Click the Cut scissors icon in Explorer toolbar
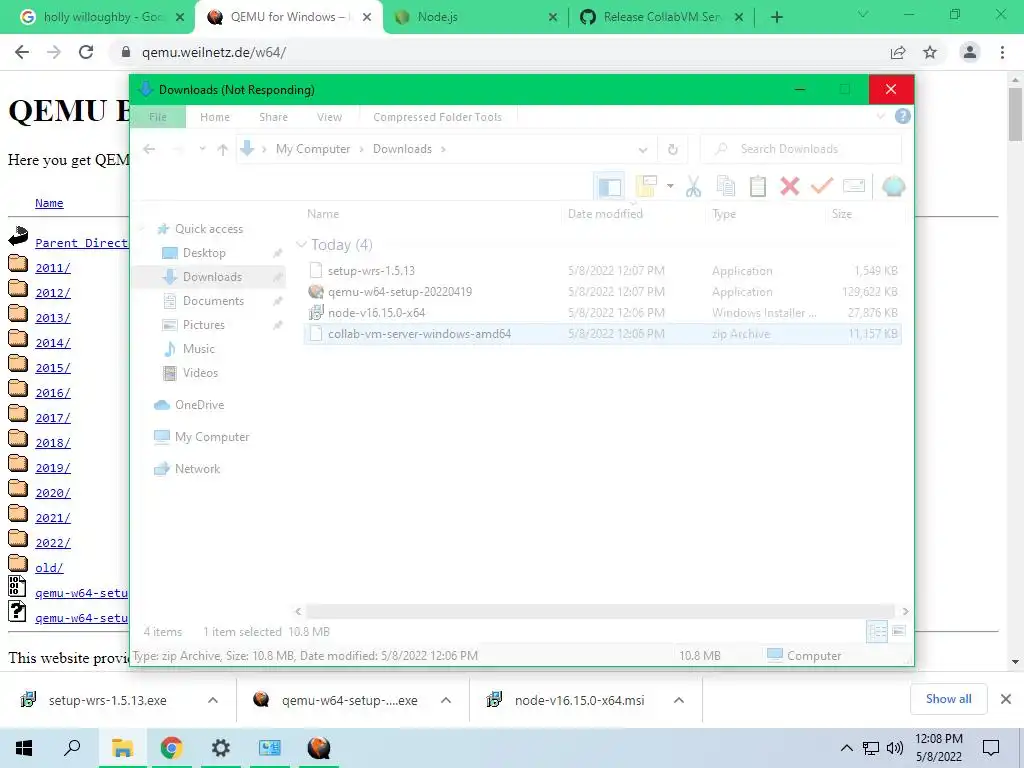This screenshot has height=768, width=1024. [693, 187]
